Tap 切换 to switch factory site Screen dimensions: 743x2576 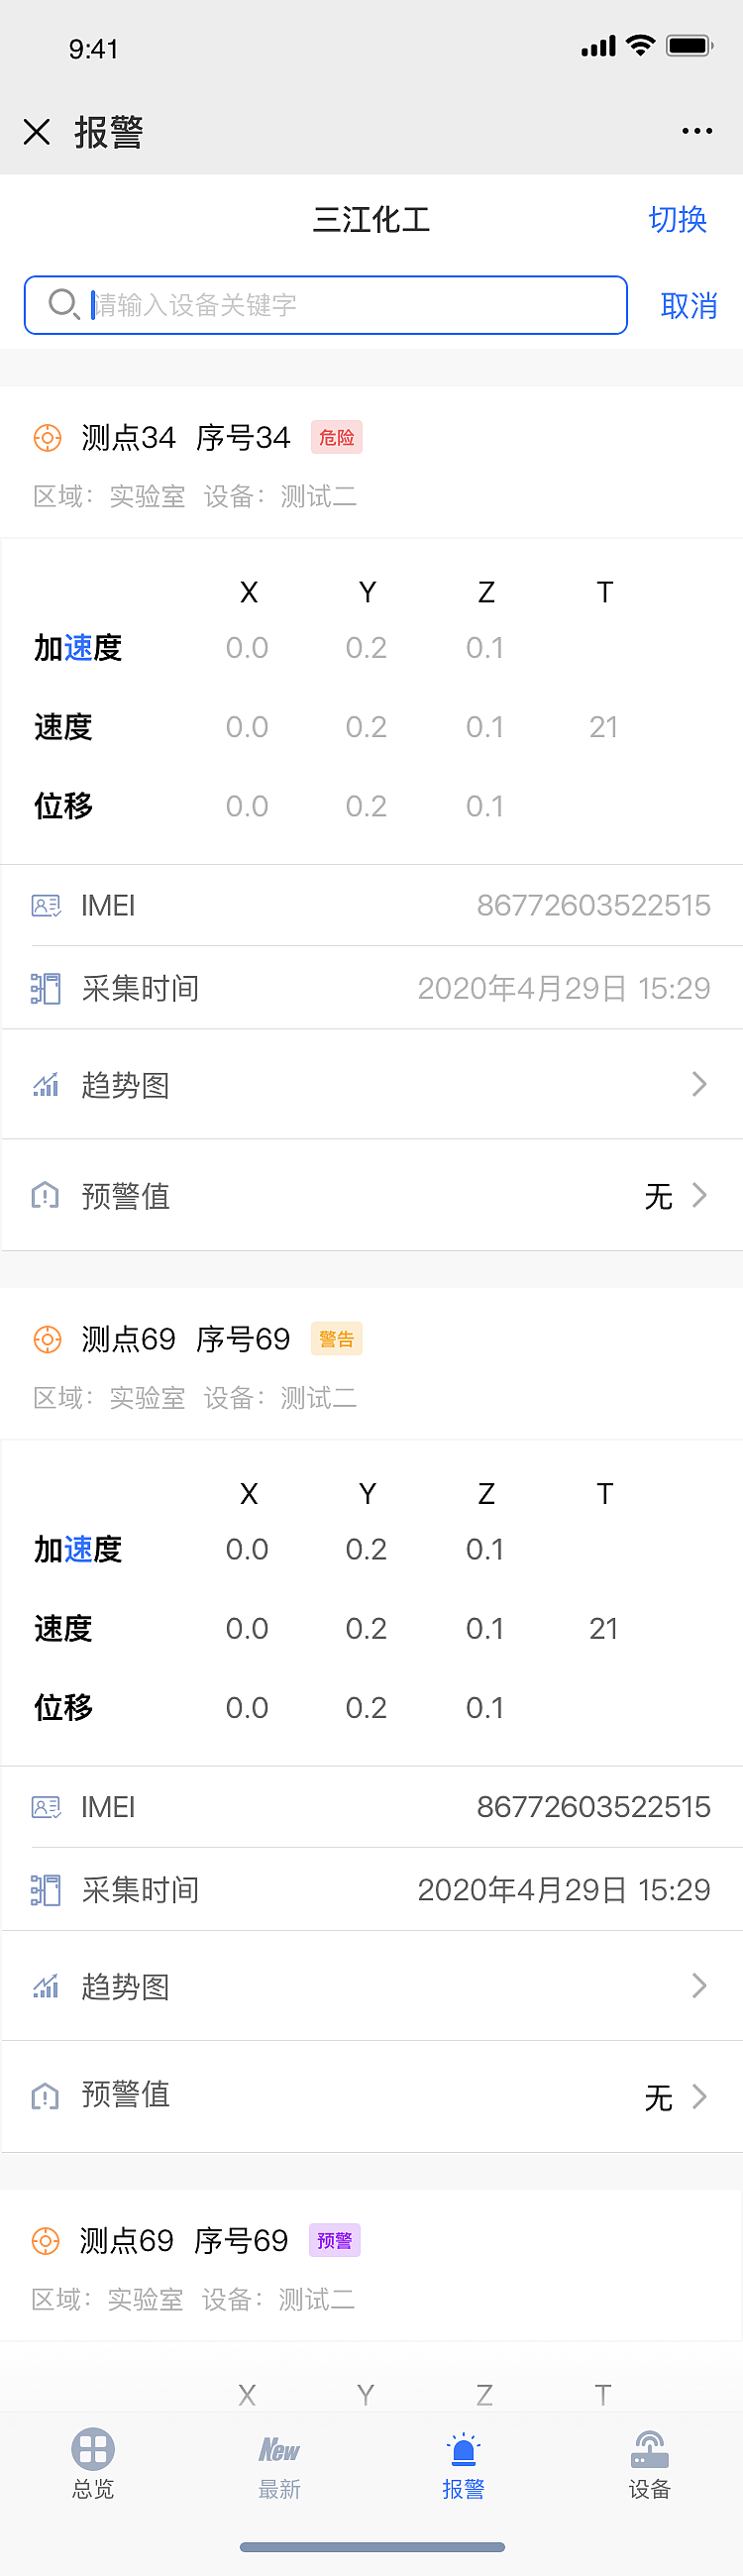click(x=678, y=220)
